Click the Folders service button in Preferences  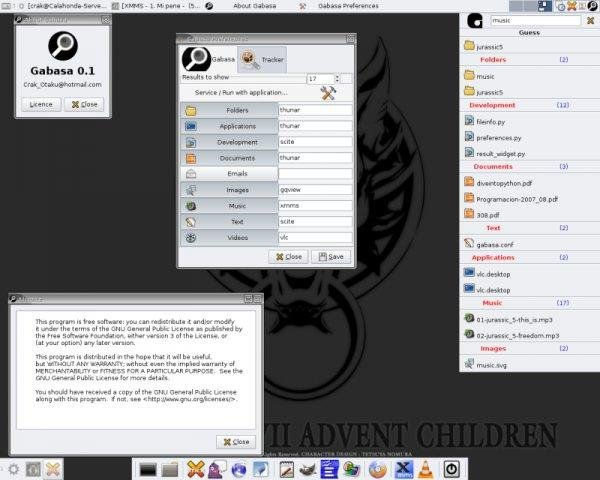[x=229, y=110]
